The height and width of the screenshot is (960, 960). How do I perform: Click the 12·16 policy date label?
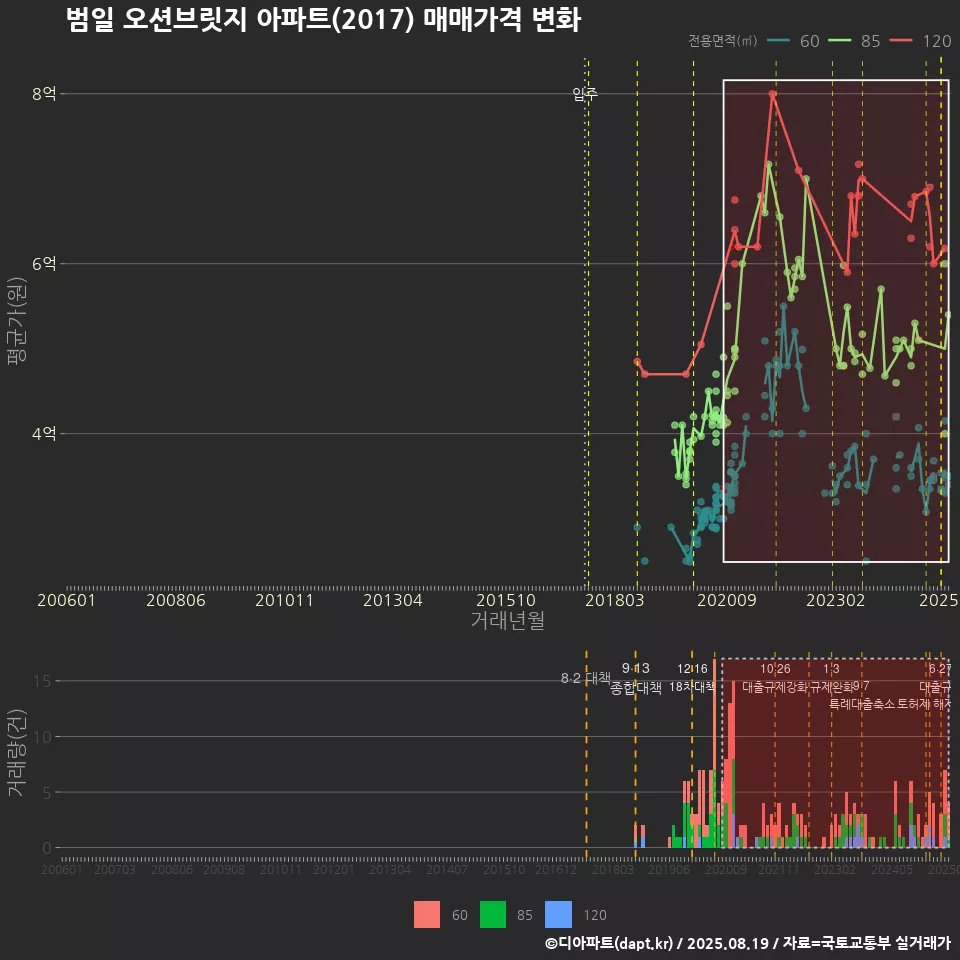[x=692, y=669]
